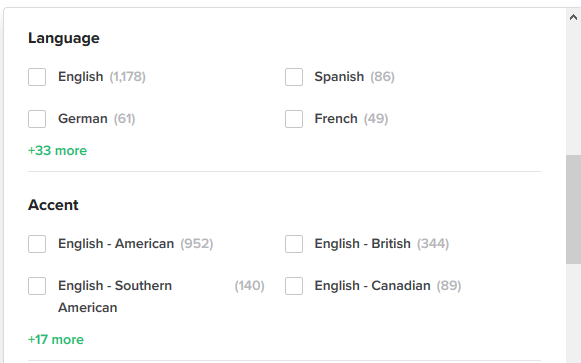
Task: Enable the Spanish language checkbox
Action: coord(294,77)
